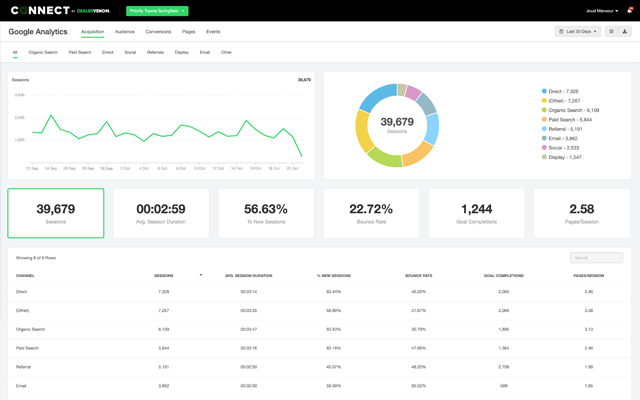Switch to the Events tab

[213, 32]
